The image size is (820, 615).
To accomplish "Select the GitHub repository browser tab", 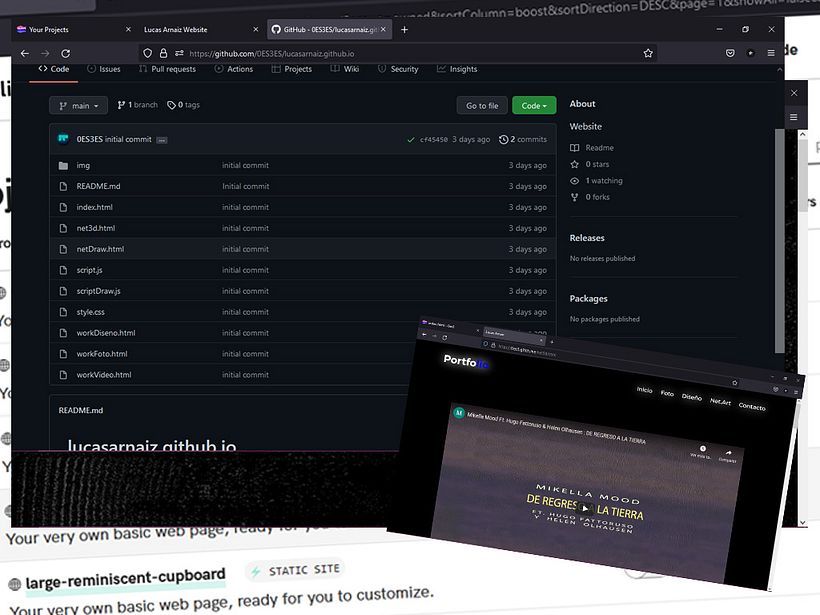I will tap(329, 30).
